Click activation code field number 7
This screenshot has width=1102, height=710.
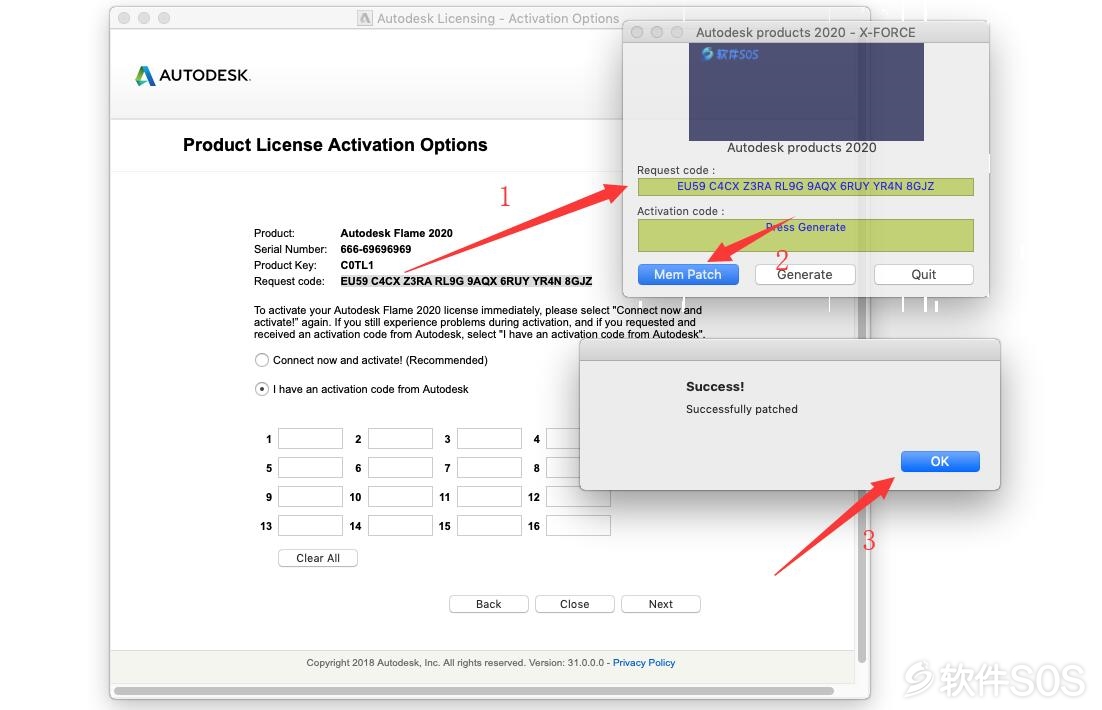coord(489,467)
